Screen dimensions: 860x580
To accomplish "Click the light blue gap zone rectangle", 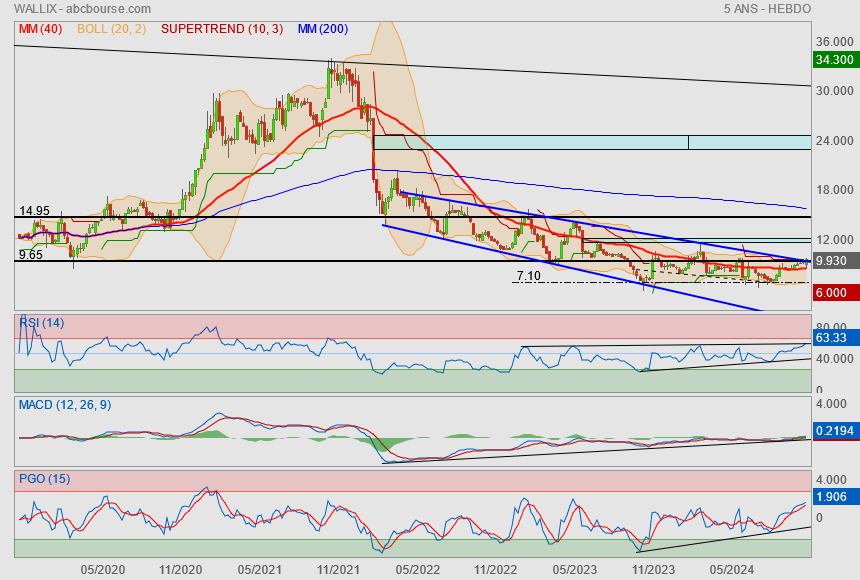I will pyautogui.click(x=592, y=142).
